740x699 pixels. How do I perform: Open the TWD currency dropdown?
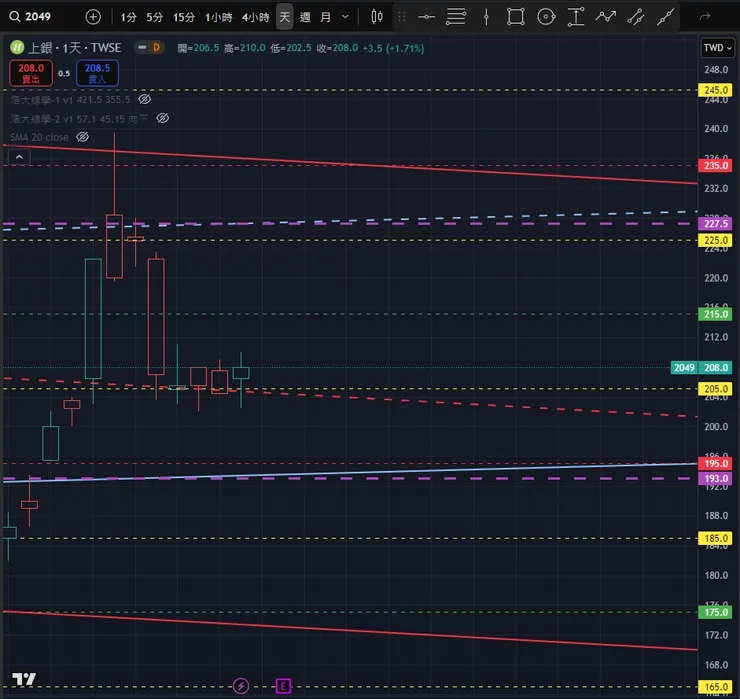[717, 48]
